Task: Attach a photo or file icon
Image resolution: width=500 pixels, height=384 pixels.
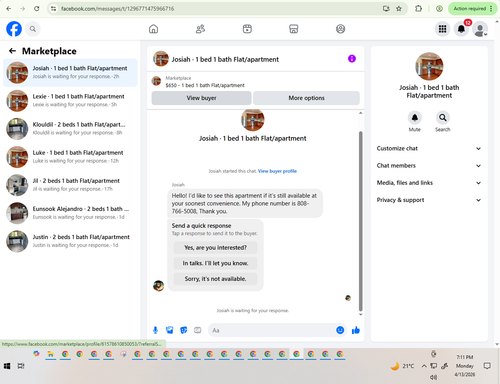Action: pos(170,330)
